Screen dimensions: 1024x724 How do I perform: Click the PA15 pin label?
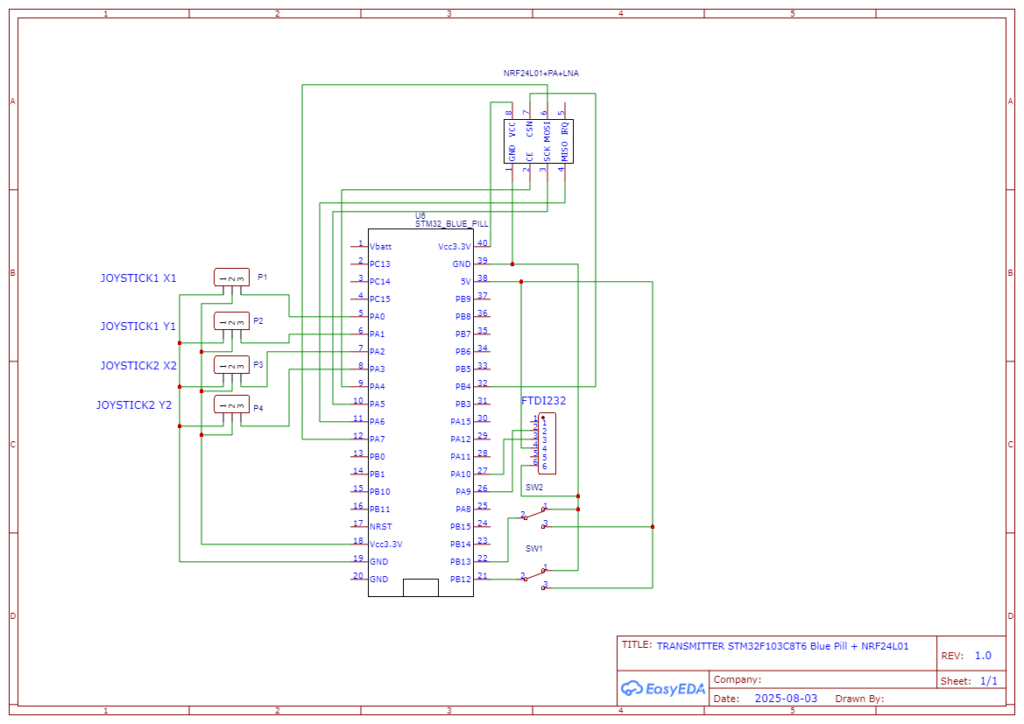(x=460, y=422)
